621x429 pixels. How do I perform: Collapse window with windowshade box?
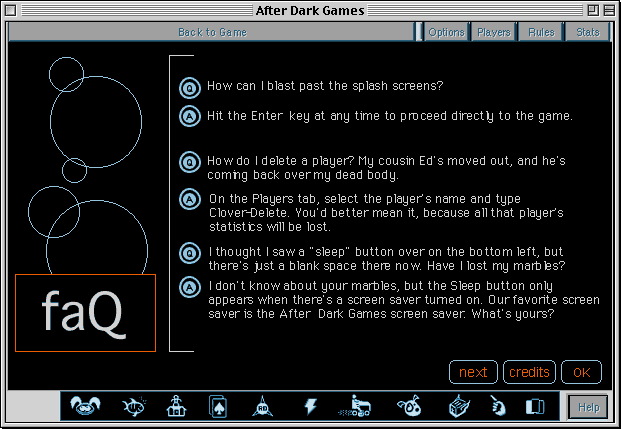pyautogui.click(x=609, y=10)
